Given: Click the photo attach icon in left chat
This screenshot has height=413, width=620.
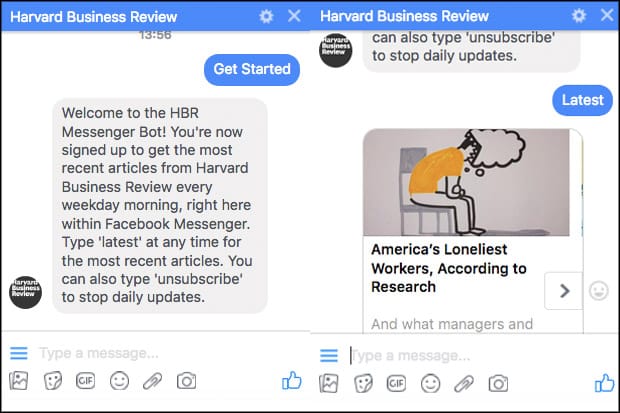Looking at the screenshot, I should pos(19,381).
